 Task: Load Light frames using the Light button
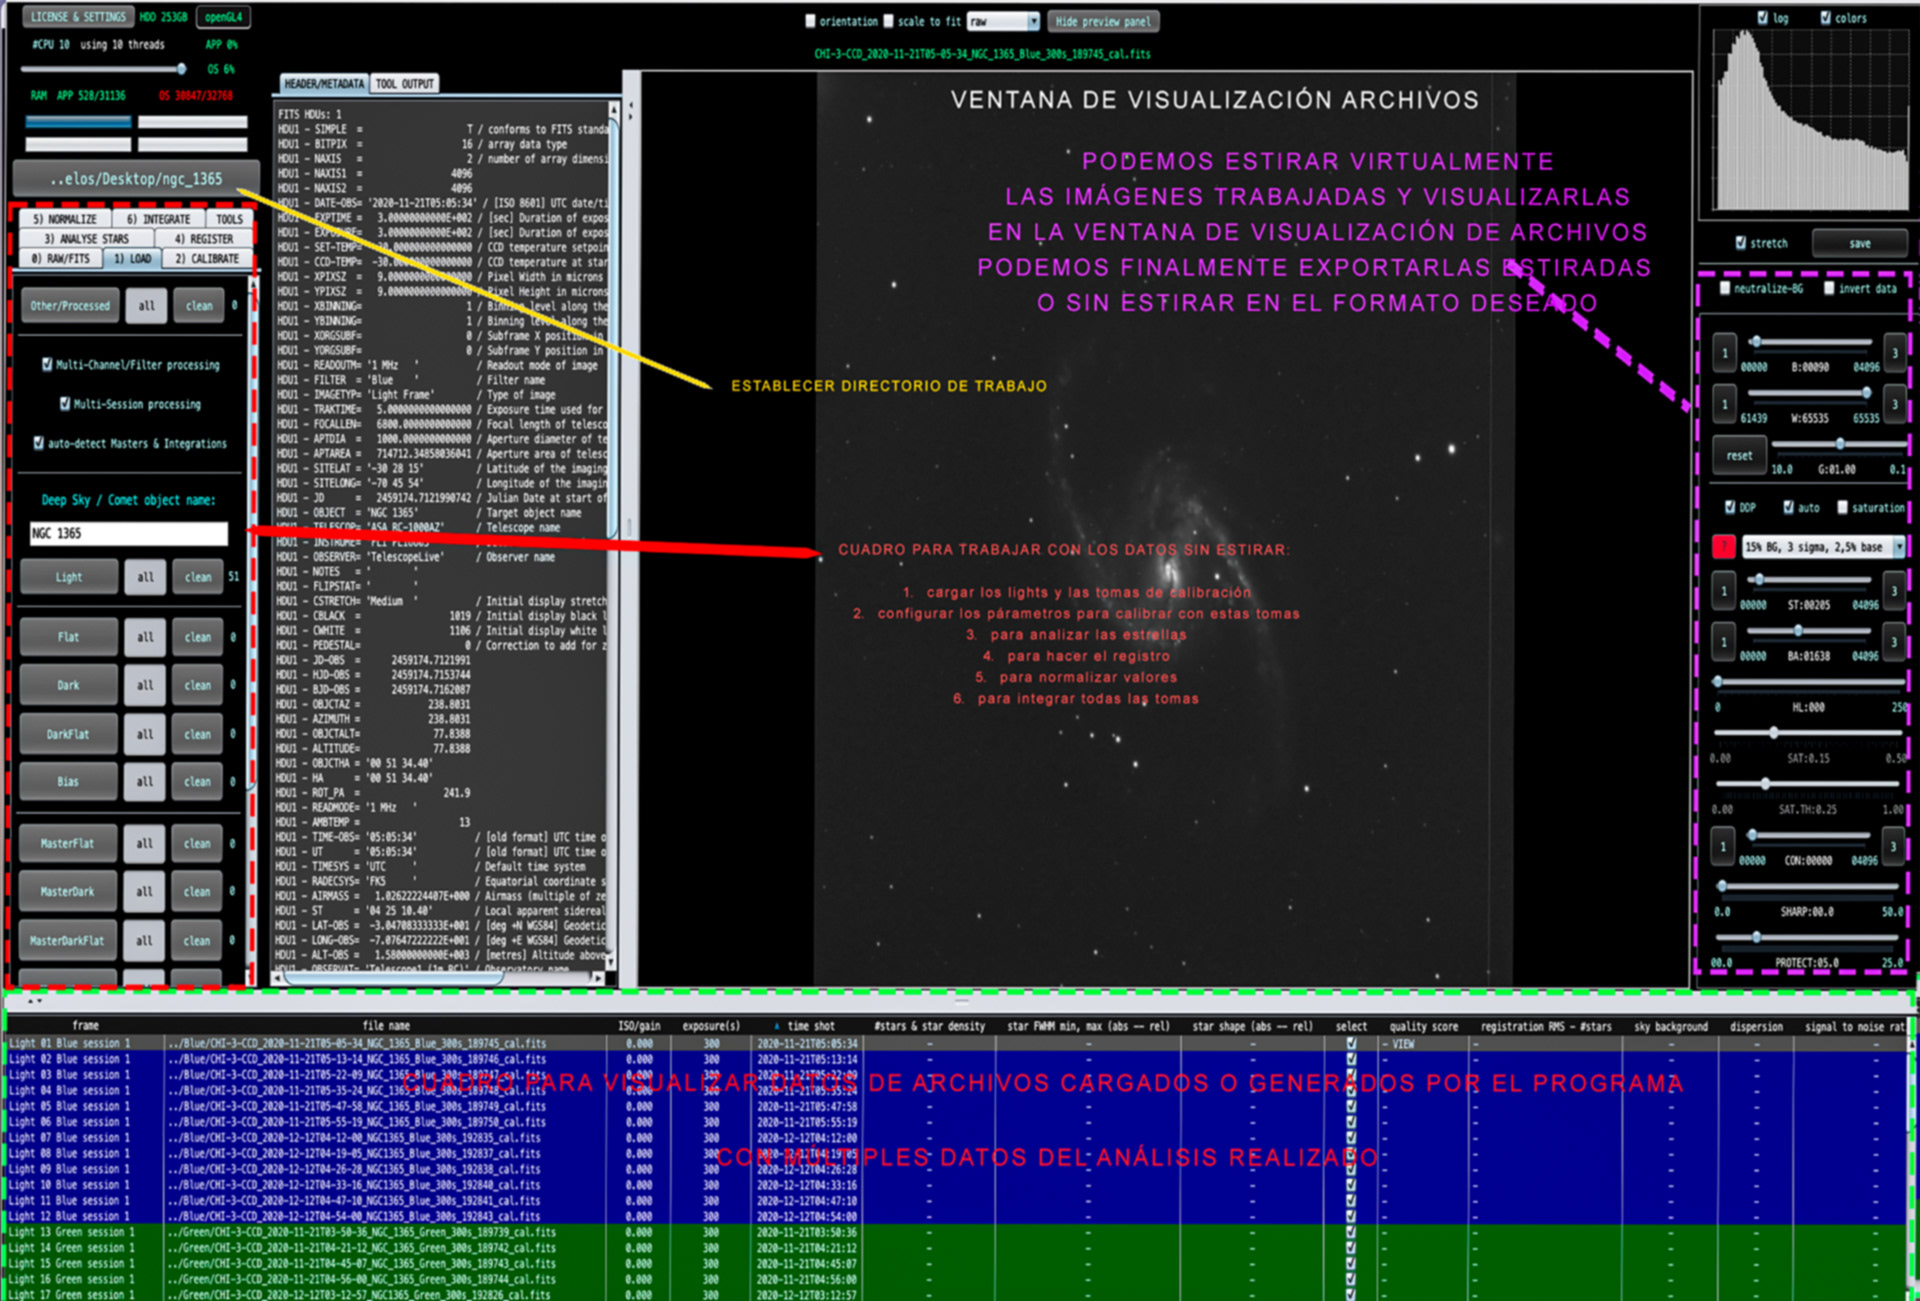(x=67, y=576)
